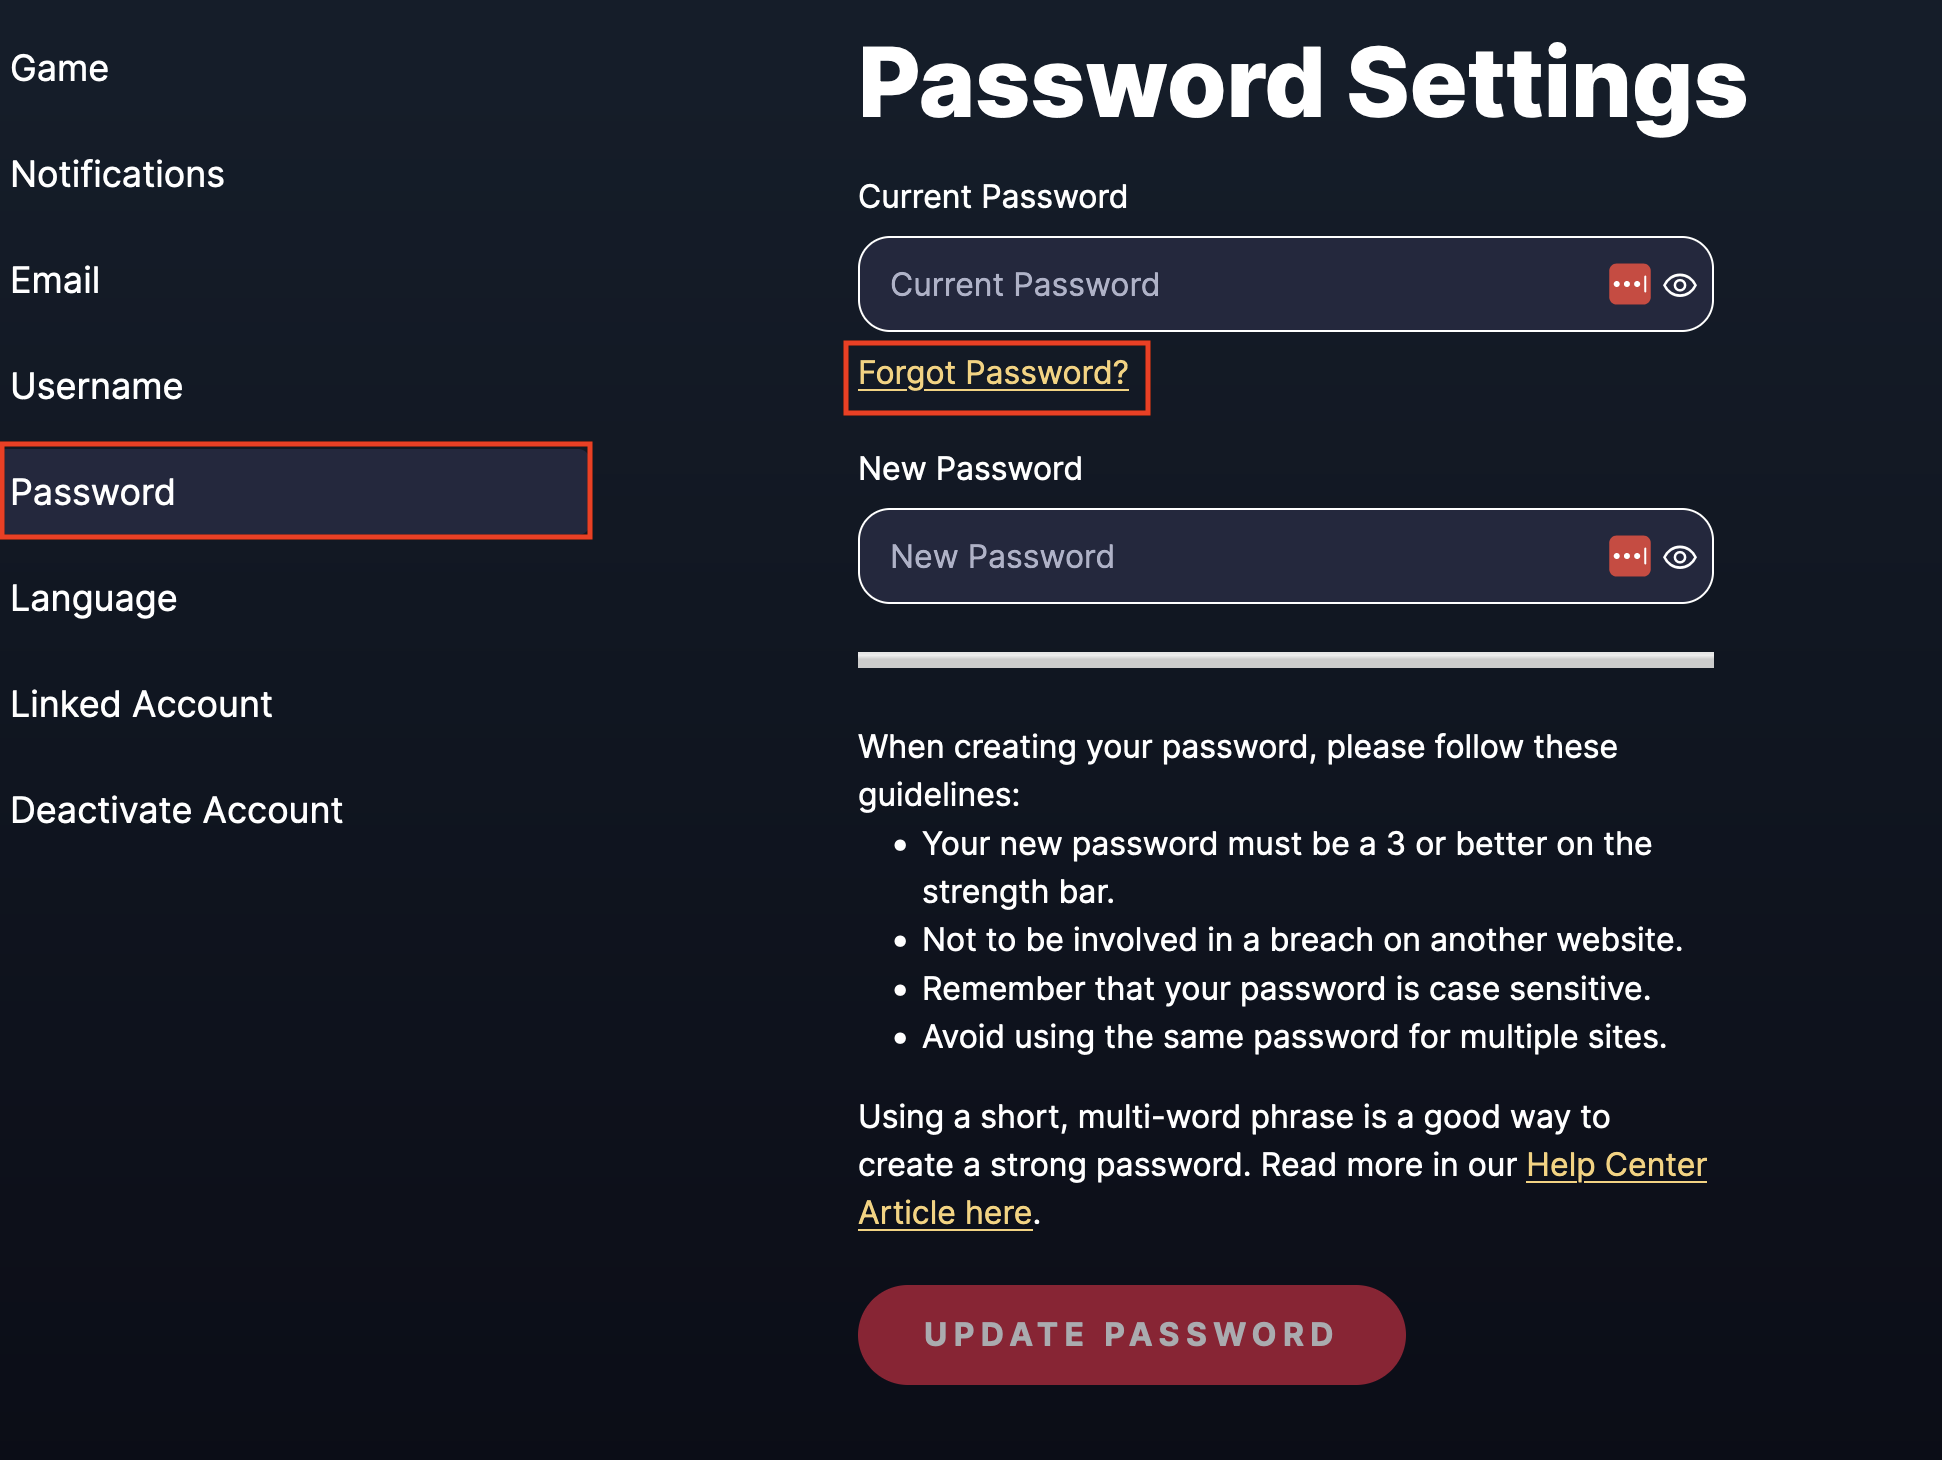Open Email settings in sidebar
Image resolution: width=1942 pixels, height=1460 pixels.
(55, 280)
